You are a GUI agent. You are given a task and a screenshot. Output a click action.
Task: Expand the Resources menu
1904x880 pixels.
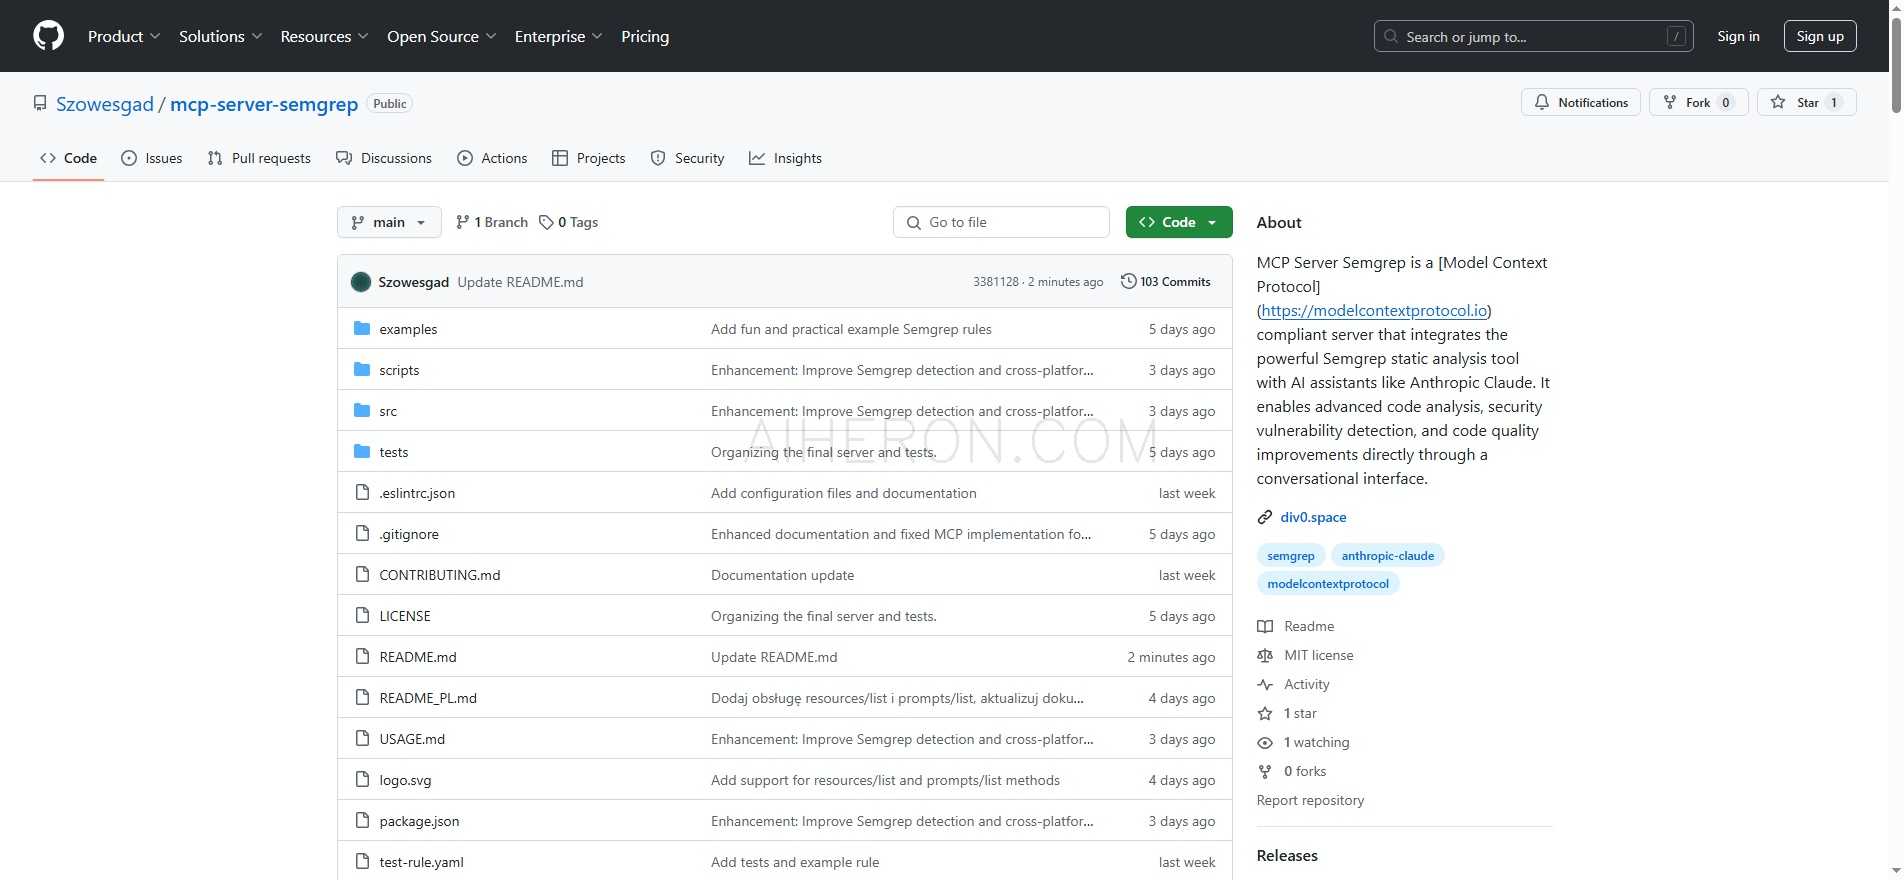coord(324,36)
